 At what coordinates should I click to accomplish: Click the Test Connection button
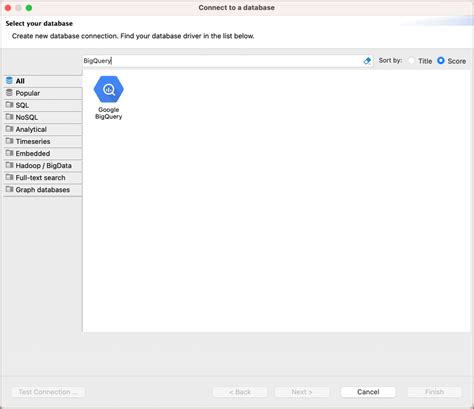coord(48,392)
